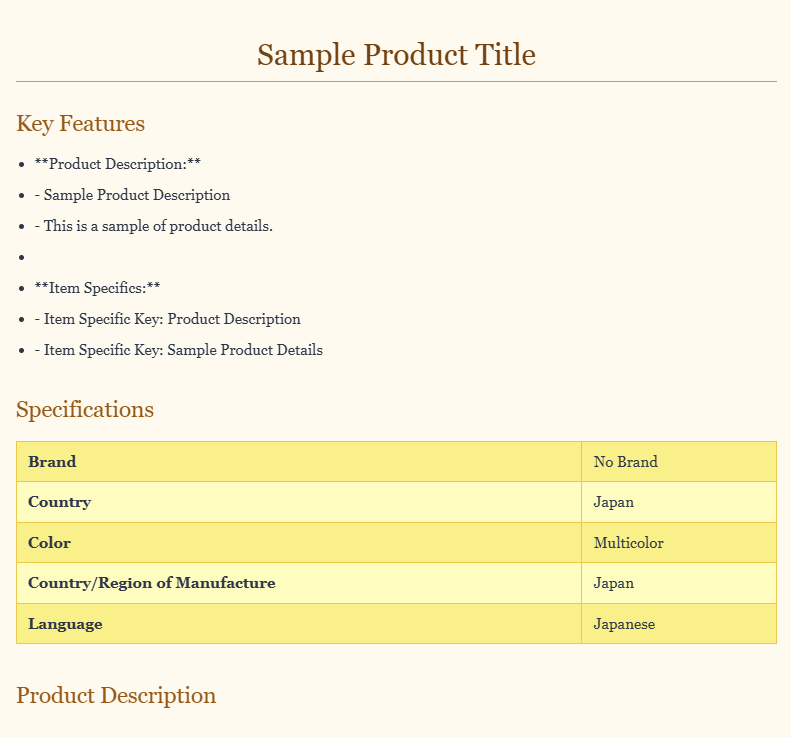Select "Item Specific Key: Product Description" bullet

167,319
